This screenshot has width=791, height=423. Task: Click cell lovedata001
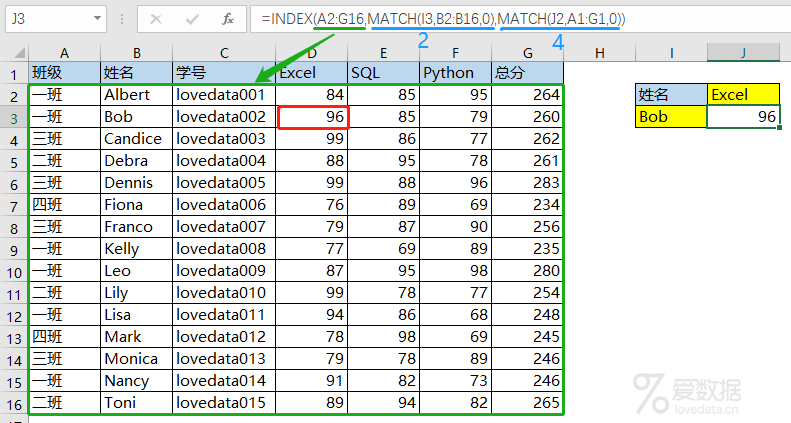coord(224,95)
